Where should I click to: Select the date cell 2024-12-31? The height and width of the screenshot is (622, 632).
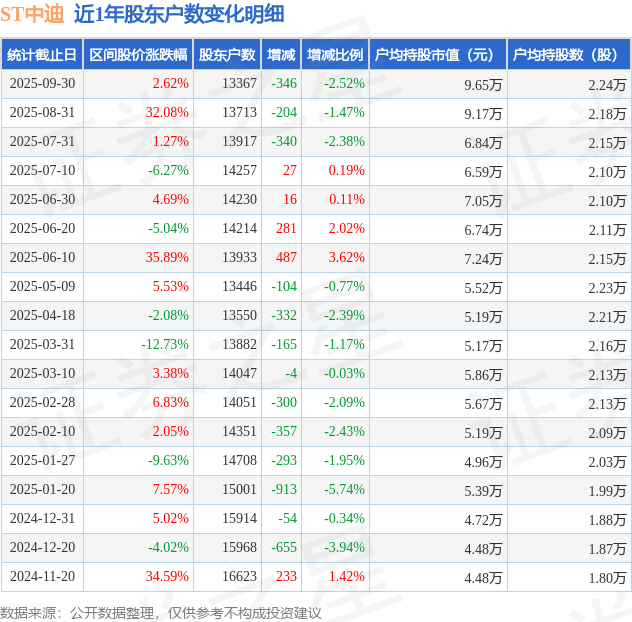click(42, 518)
